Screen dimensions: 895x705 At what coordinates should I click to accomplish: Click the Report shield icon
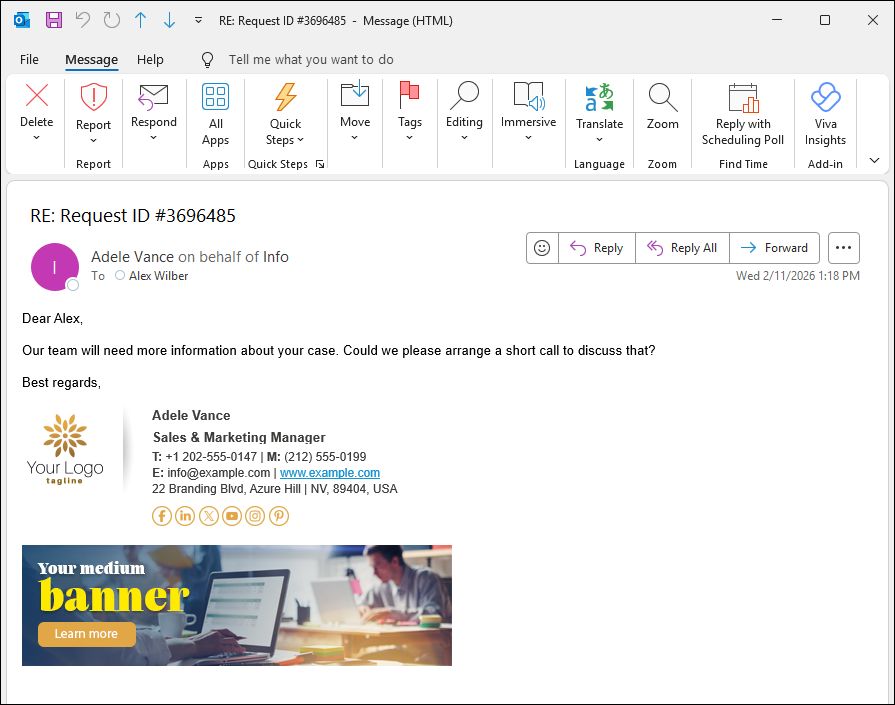[x=94, y=96]
